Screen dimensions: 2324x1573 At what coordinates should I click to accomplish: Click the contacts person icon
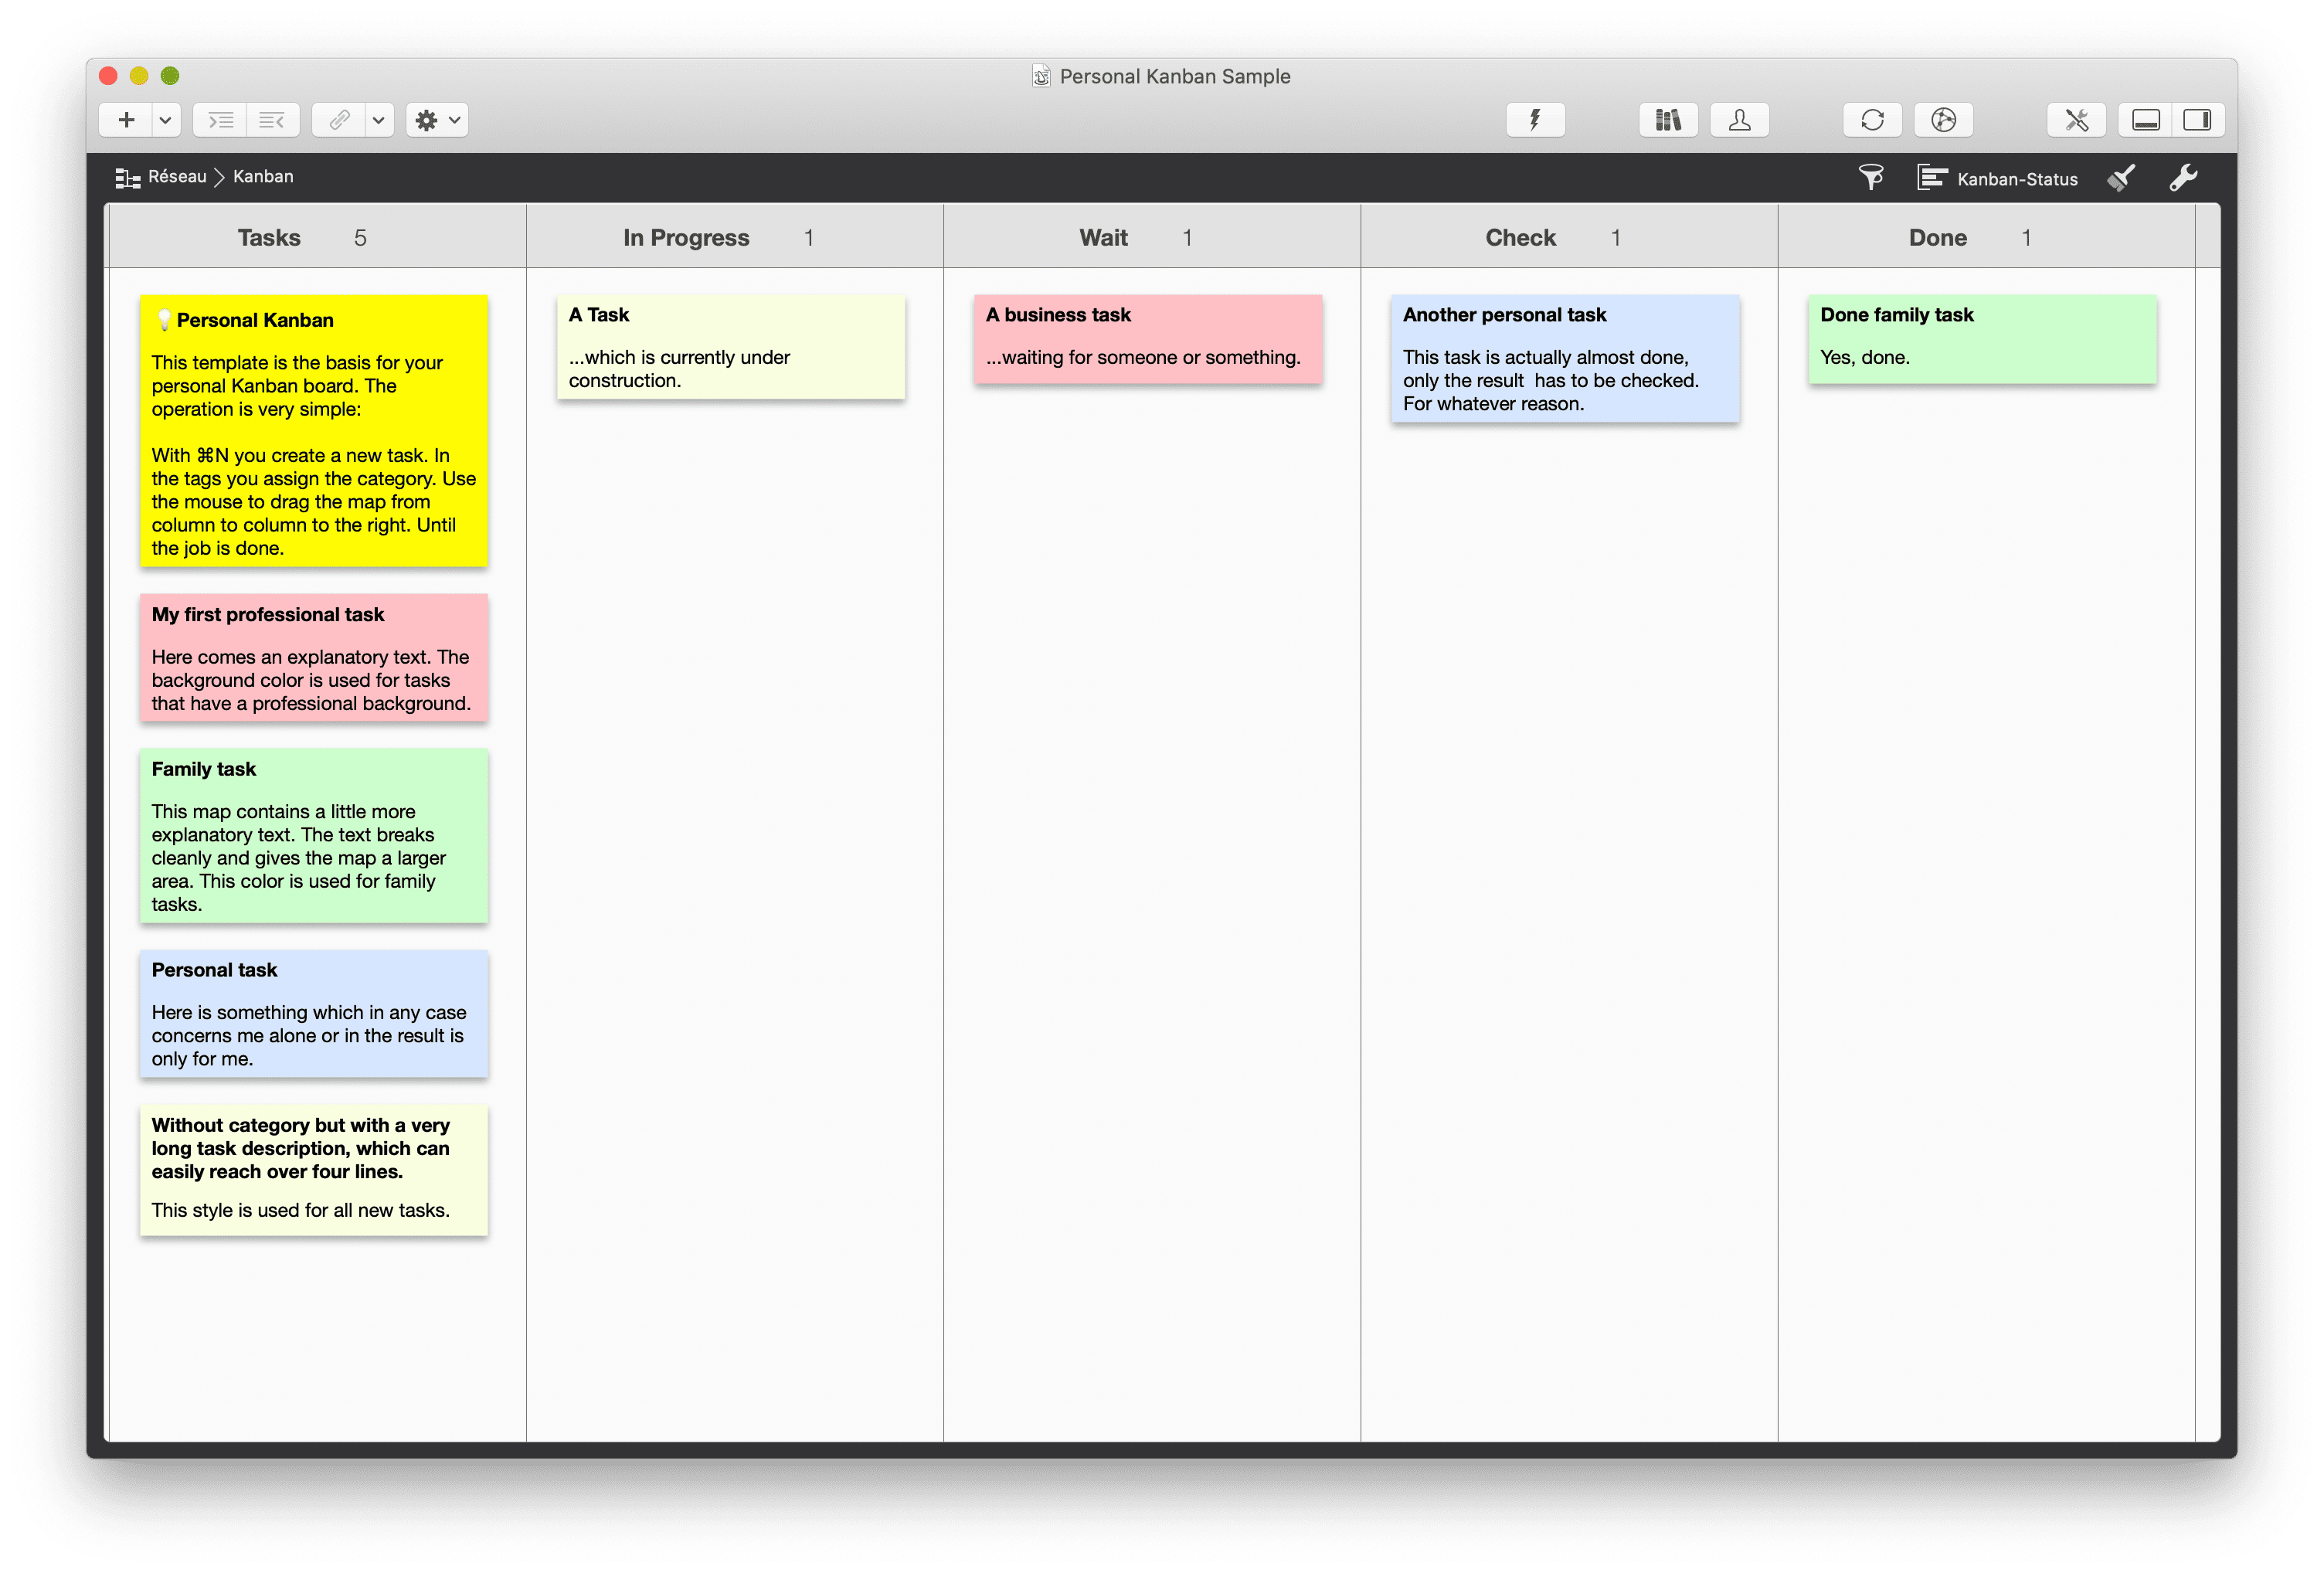[x=1739, y=119]
